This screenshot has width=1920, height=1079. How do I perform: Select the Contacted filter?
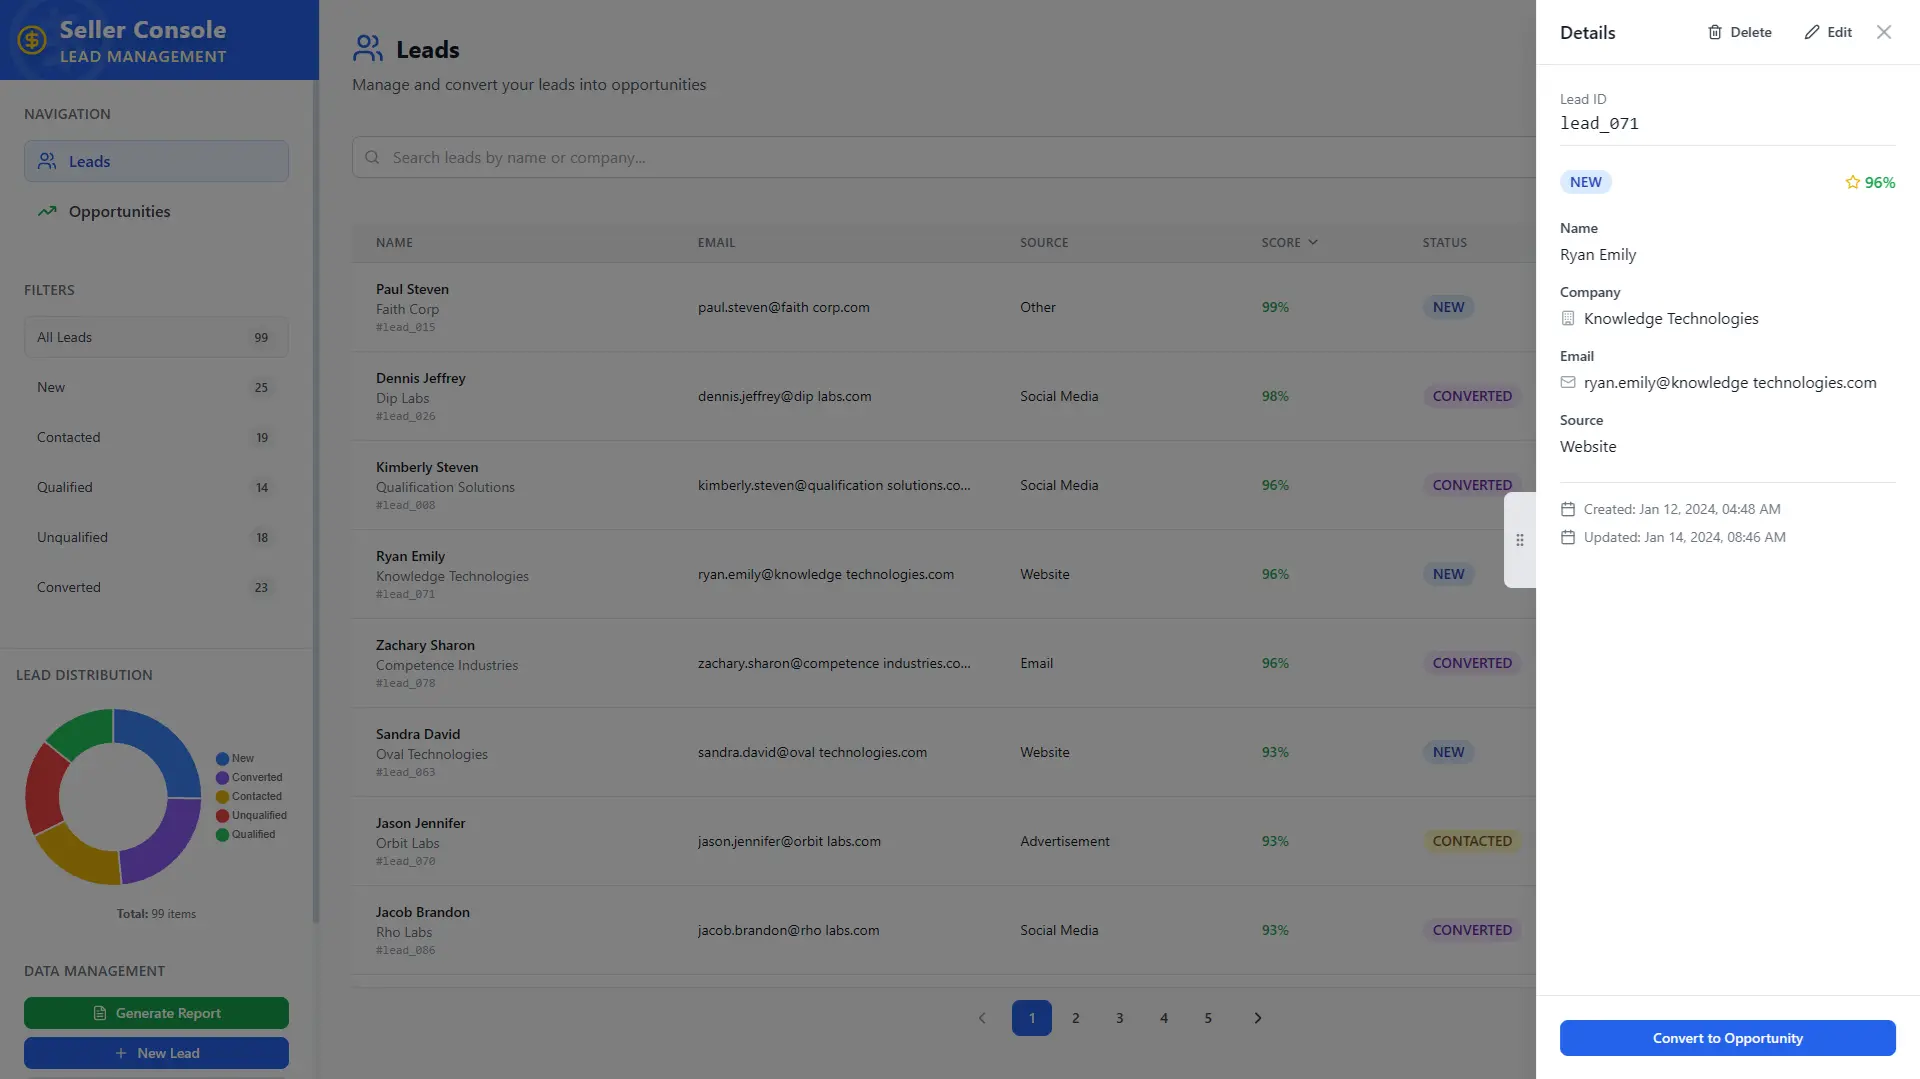156,437
